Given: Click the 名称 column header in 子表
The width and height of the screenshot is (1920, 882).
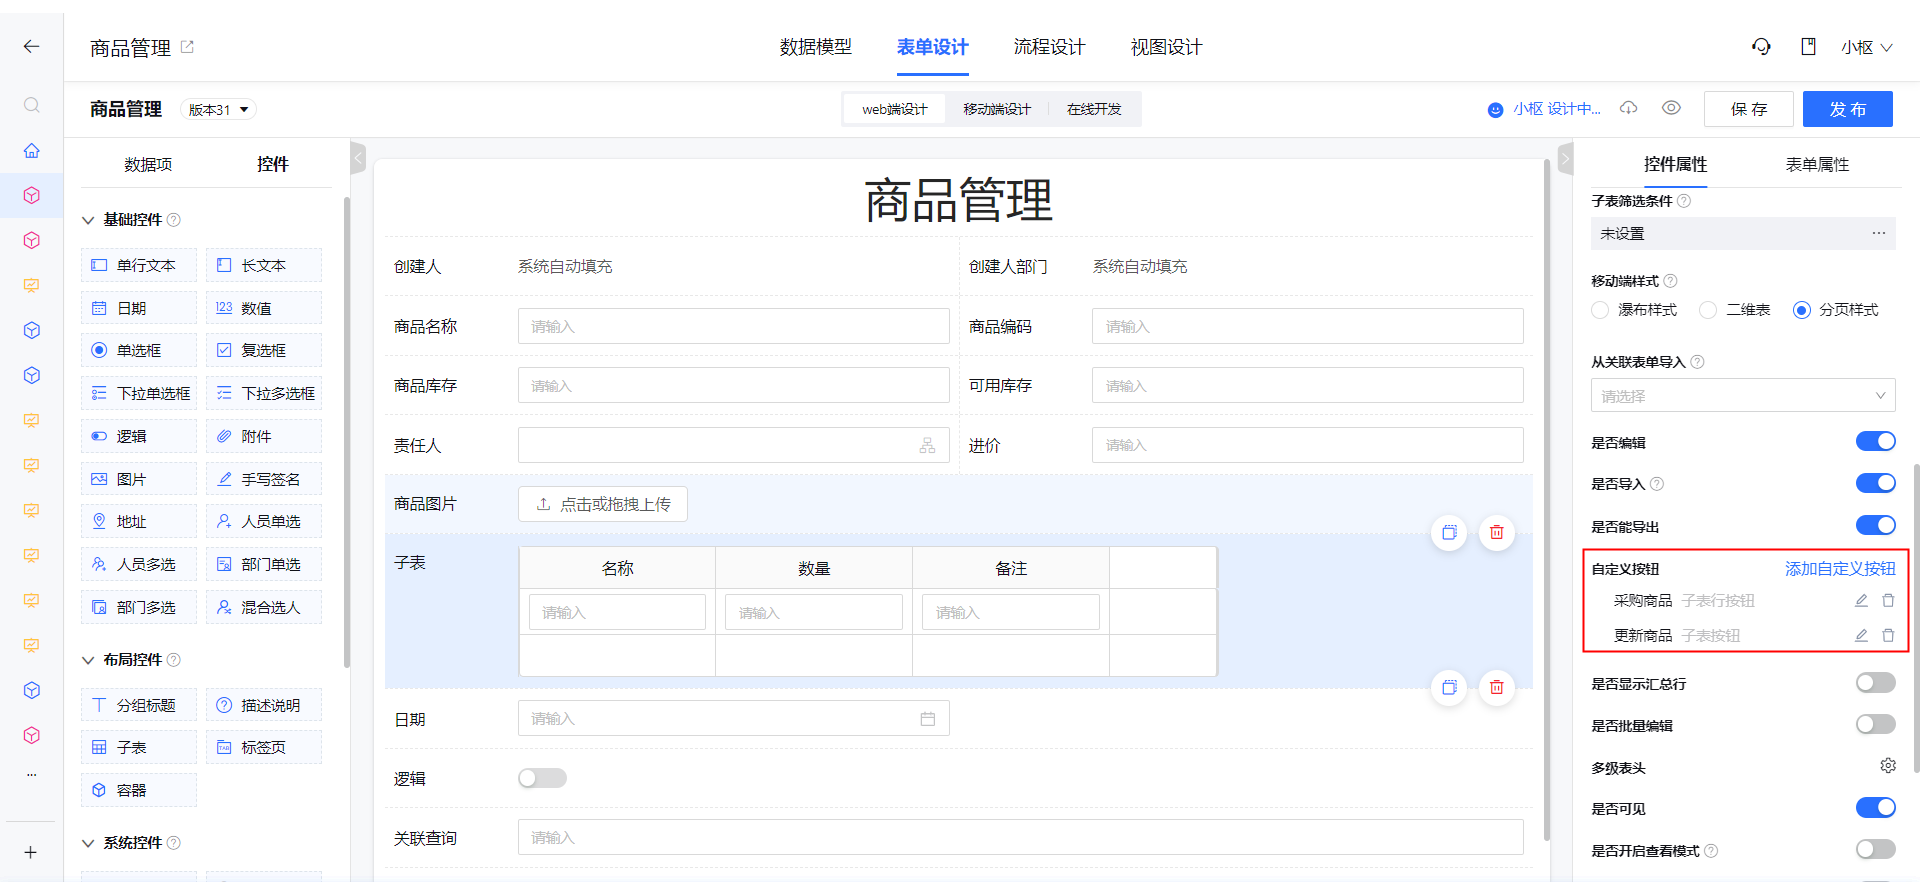Looking at the screenshot, I should pyautogui.click(x=617, y=568).
